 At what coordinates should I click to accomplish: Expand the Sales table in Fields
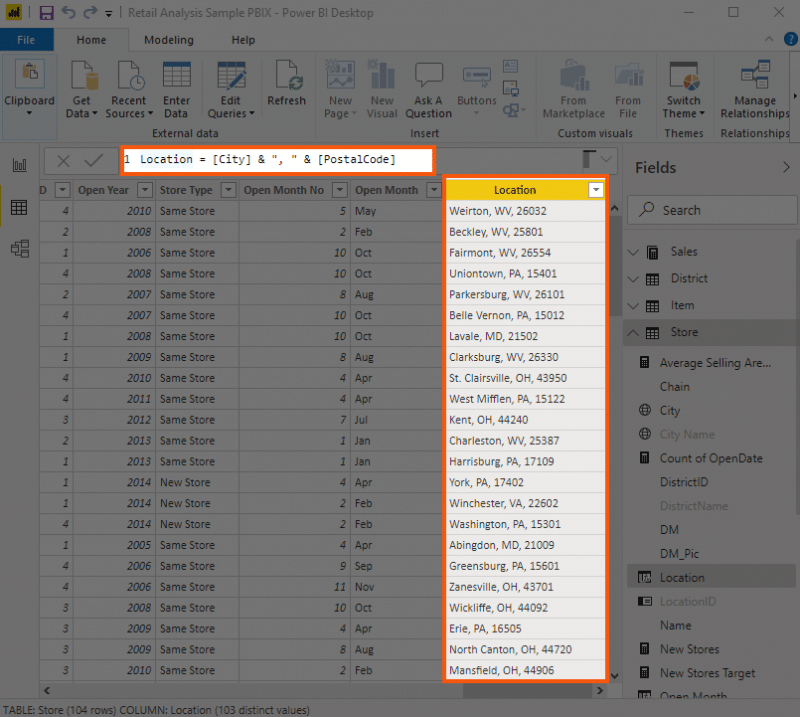click(x=632, y=252)
